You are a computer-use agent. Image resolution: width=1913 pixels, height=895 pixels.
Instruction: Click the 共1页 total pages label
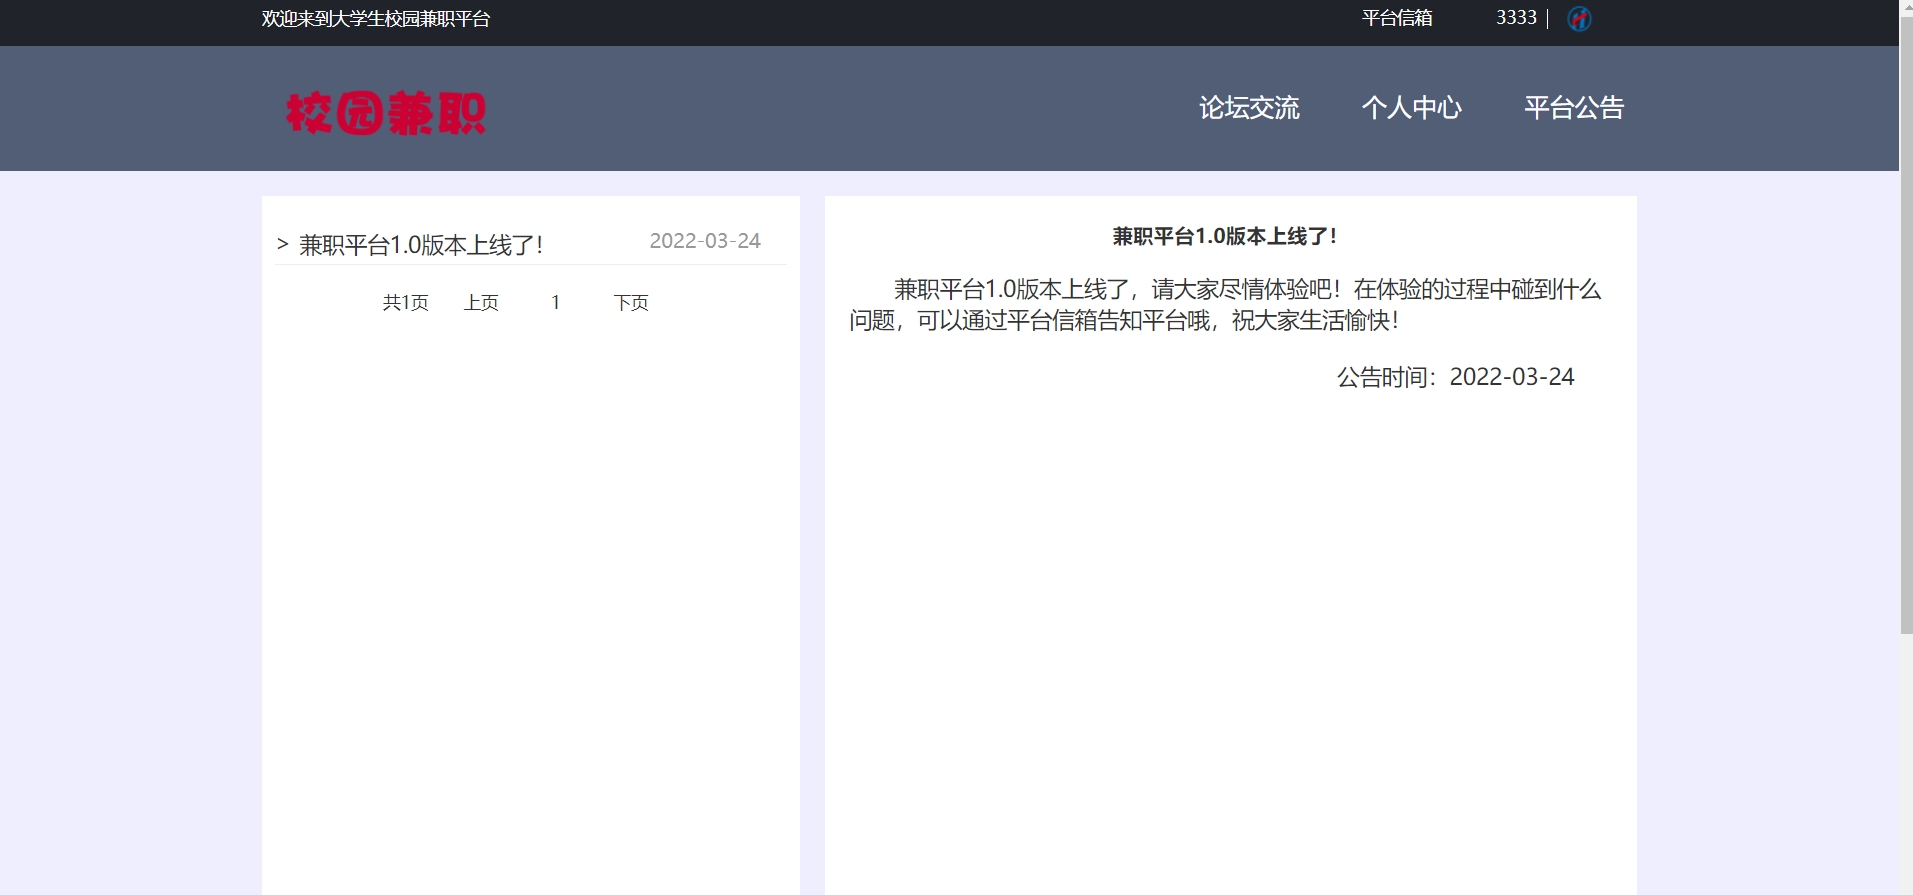pos(405,303)
